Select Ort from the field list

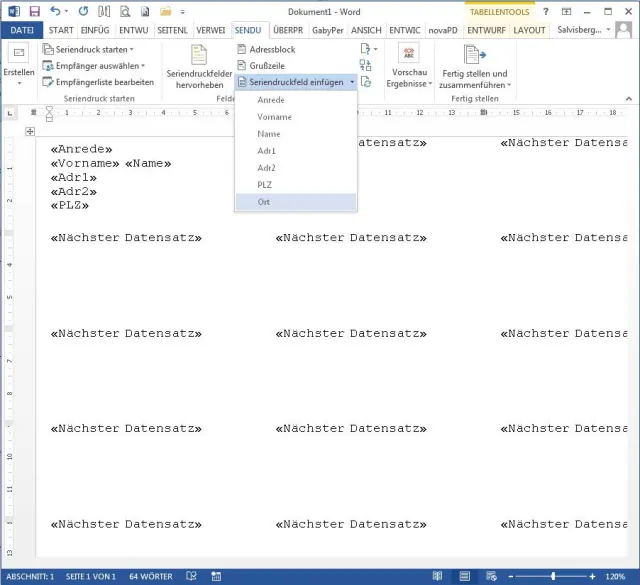point(264,202)
